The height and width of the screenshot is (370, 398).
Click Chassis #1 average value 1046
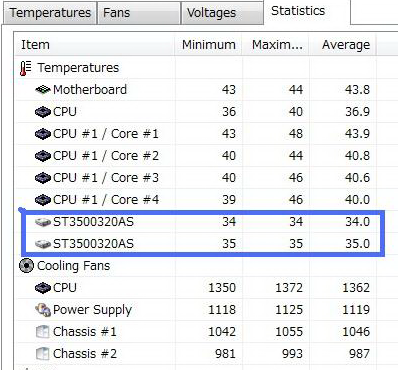pyautogui.click(x=356, y=332)
